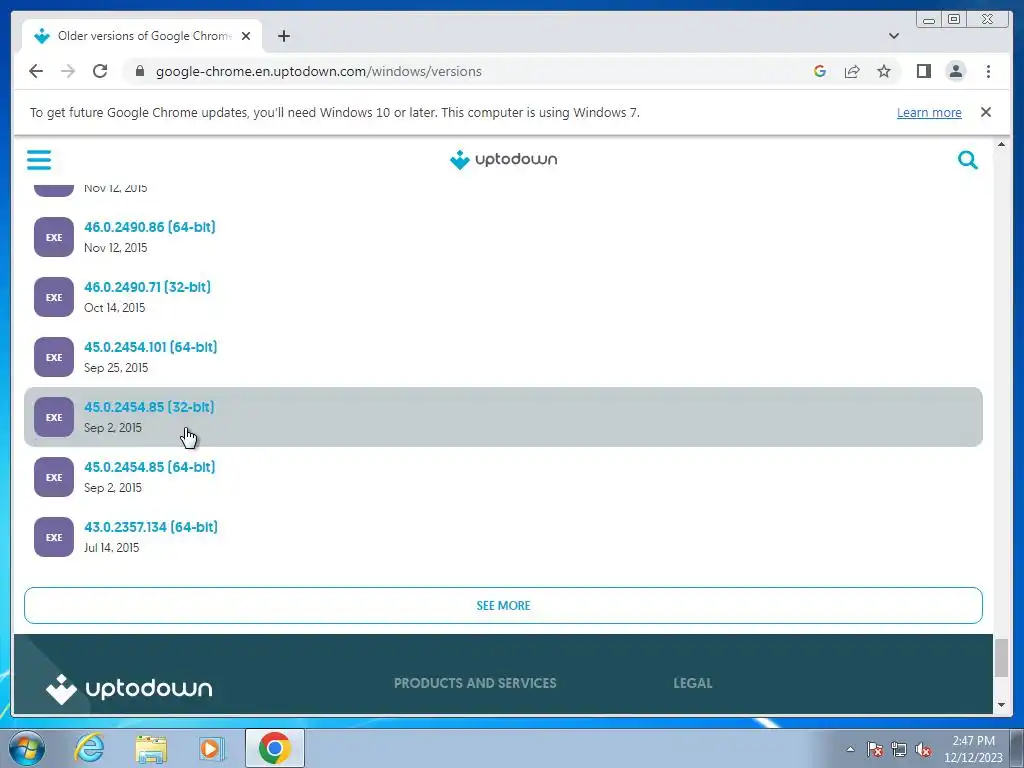
Task: Click the EXE icon for 45.0.2454.101 (64-bit)
Action: [54, 357]
